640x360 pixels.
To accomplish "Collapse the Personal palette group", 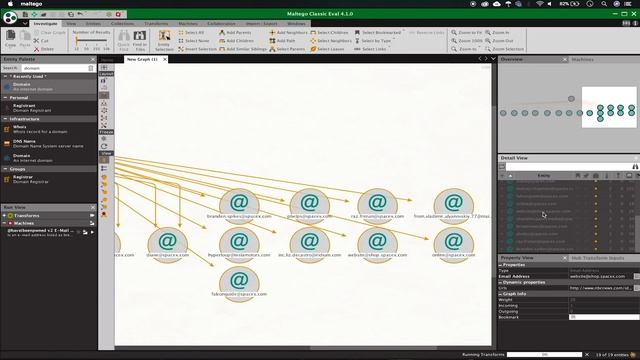I will coord(5,98).
